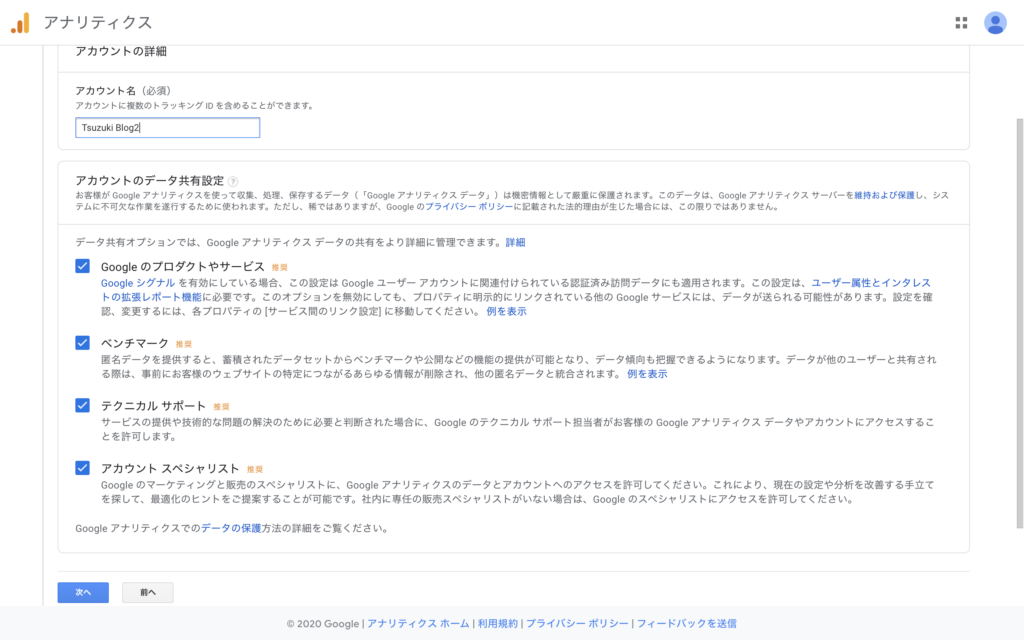The width and height of the screenshot is (1024, 640).
Task: Open the user account avatar
Action: tap(995, 23)
